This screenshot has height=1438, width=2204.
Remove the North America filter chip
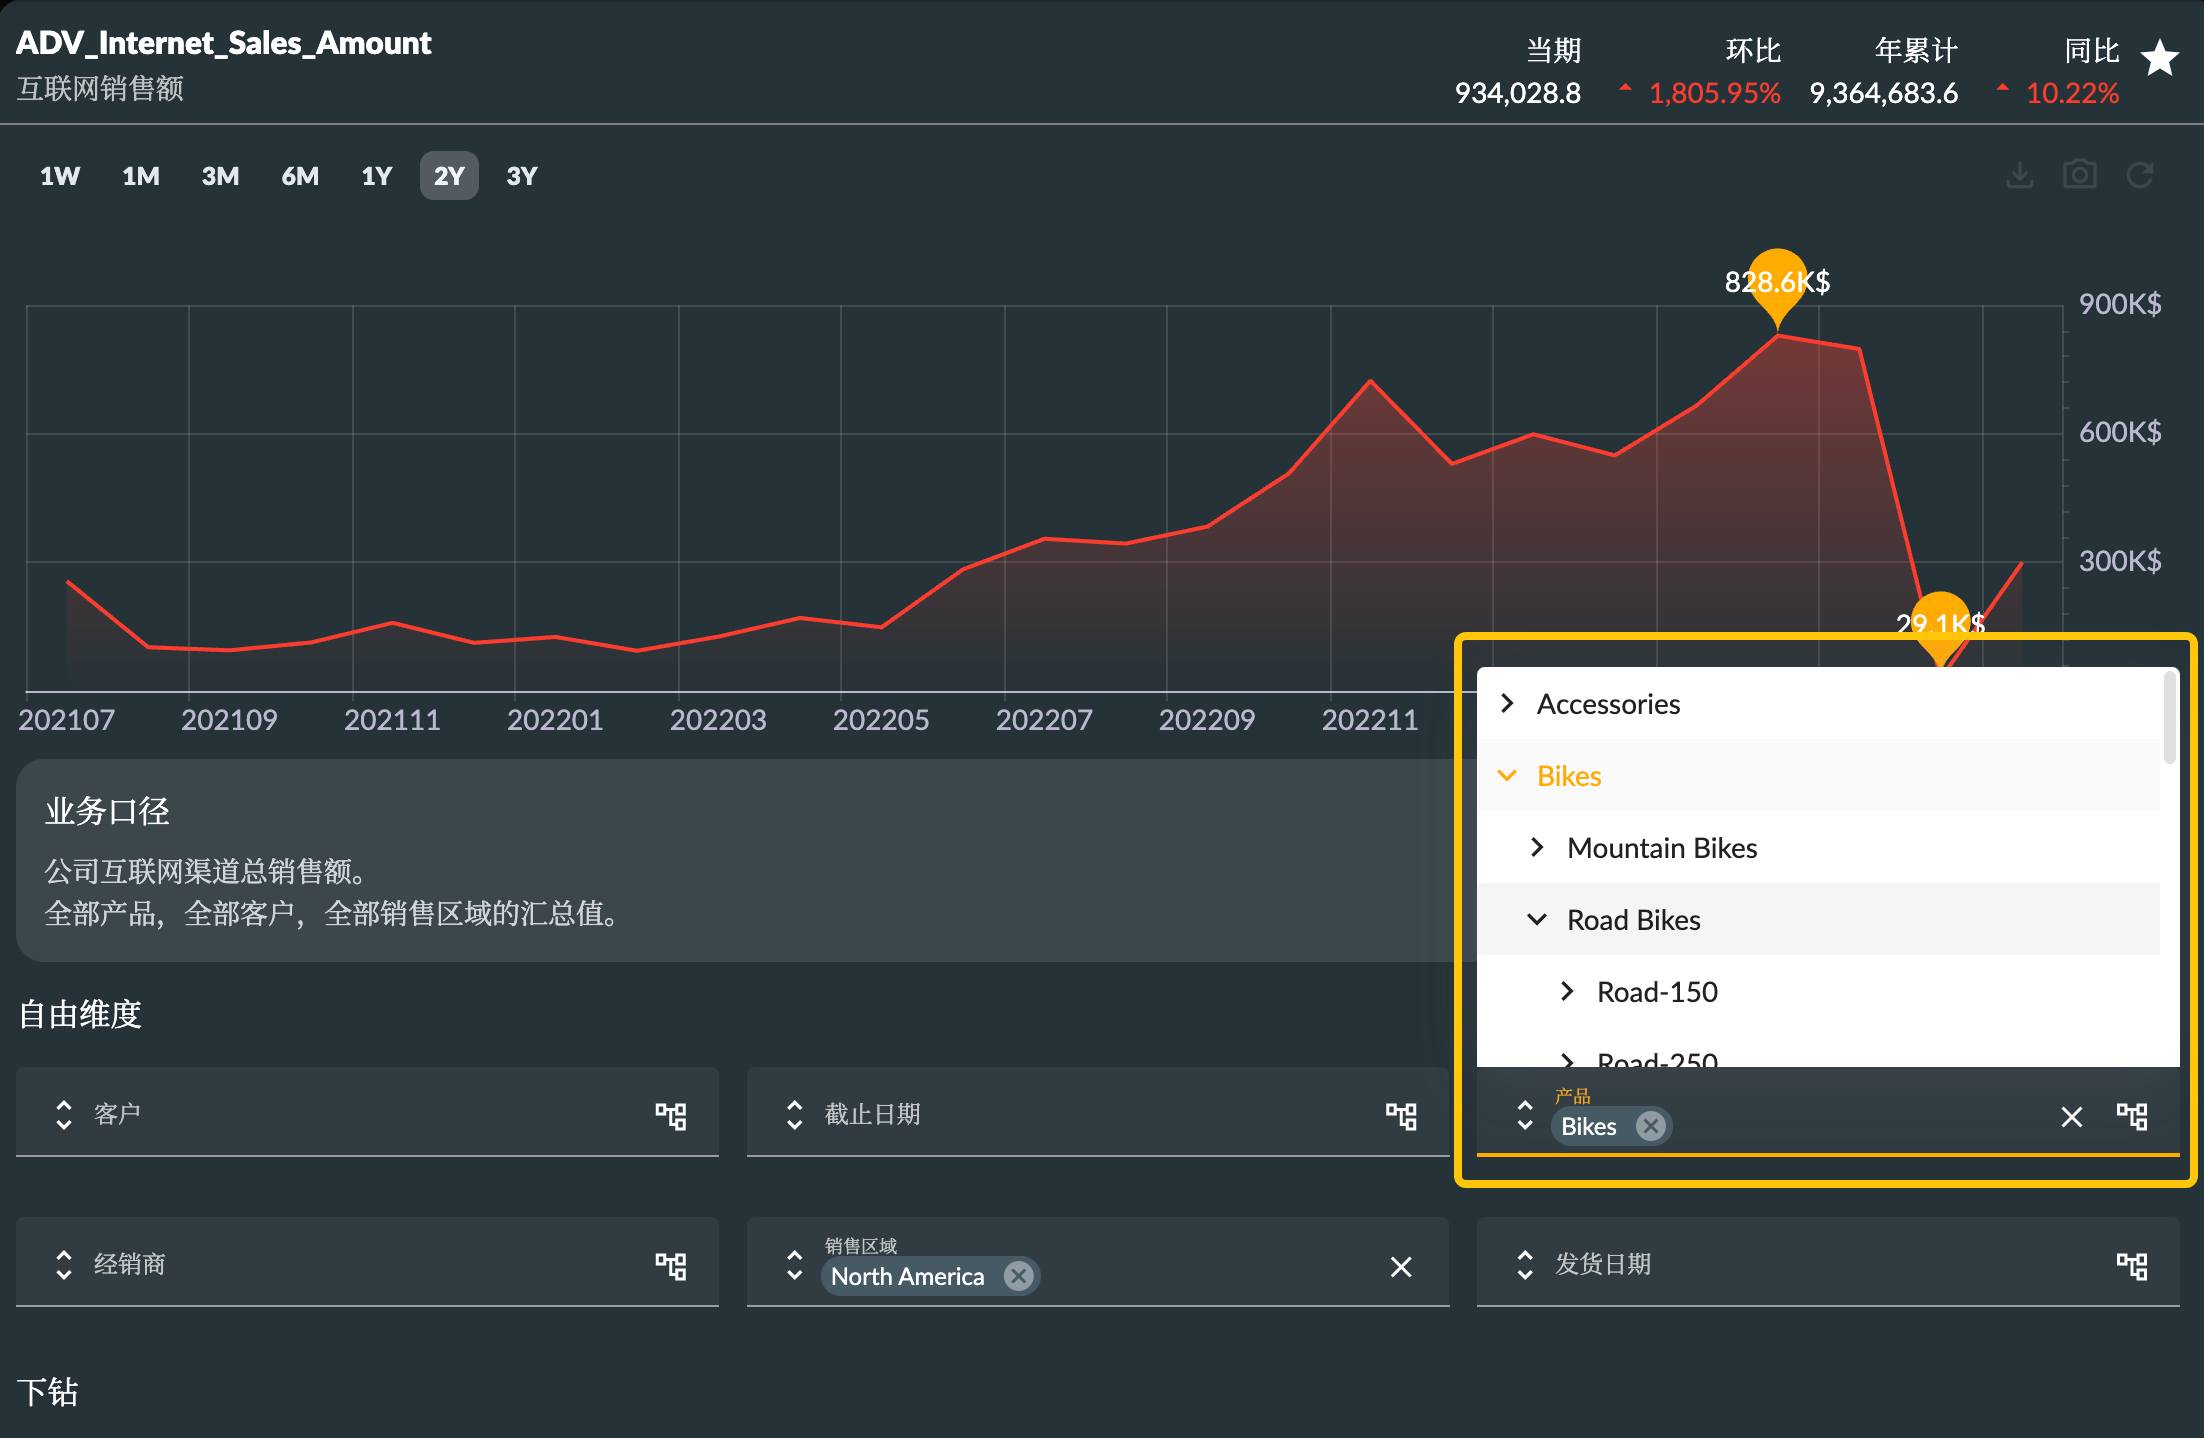point(1018,1276)
